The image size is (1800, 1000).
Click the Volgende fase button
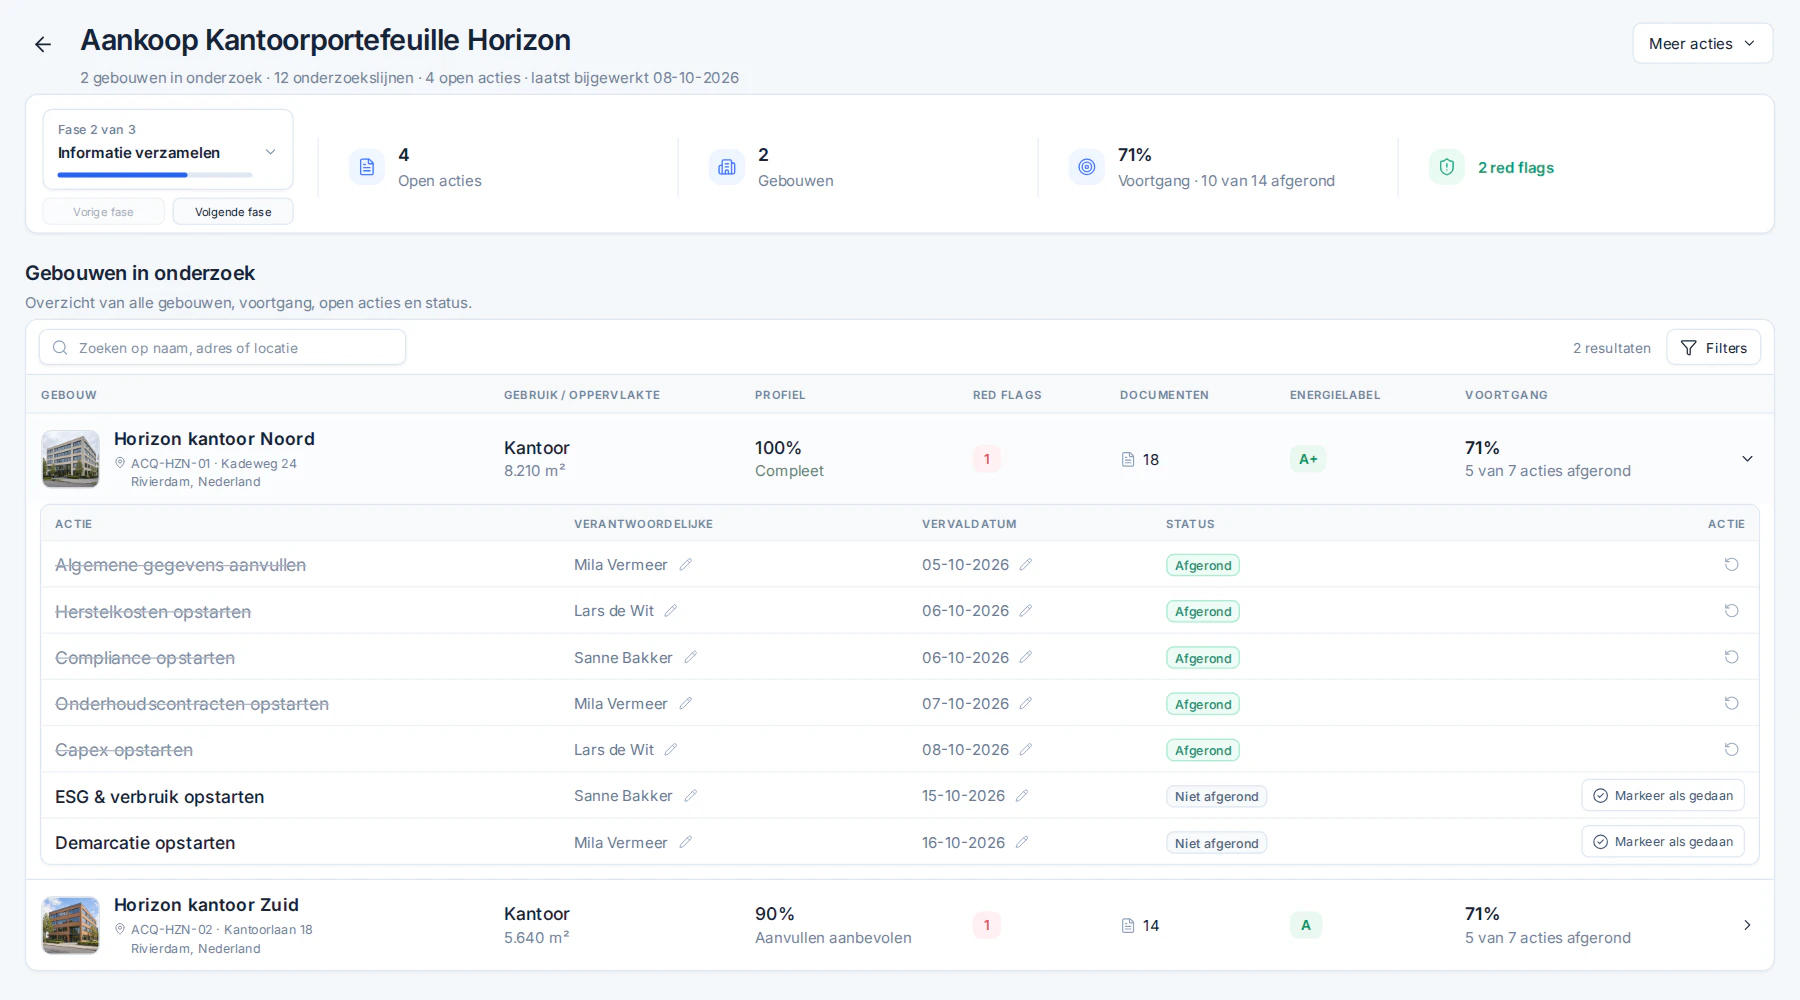233,212
